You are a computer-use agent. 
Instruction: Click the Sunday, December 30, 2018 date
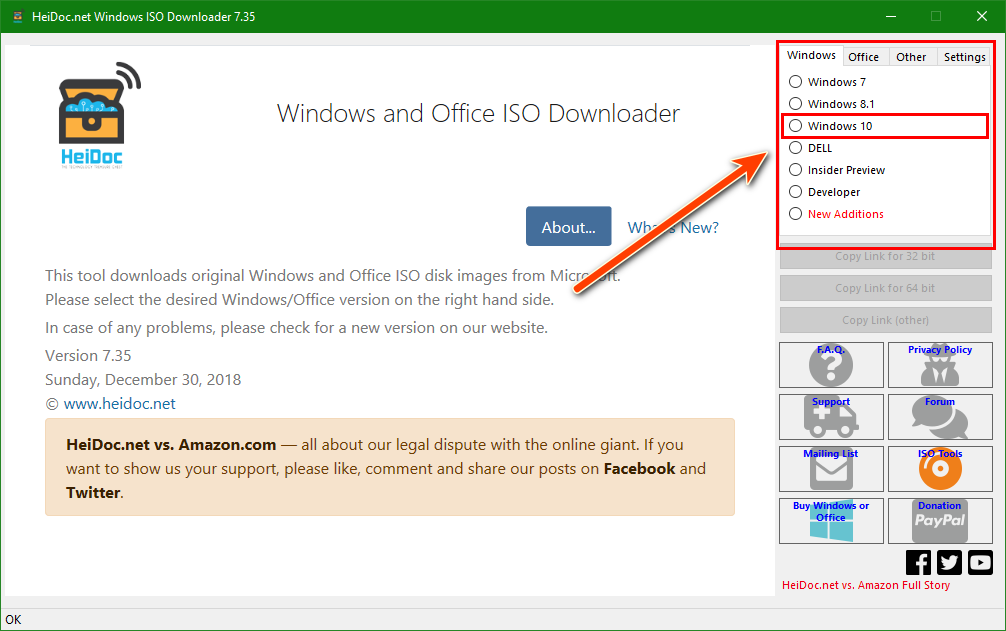point(143,380)
